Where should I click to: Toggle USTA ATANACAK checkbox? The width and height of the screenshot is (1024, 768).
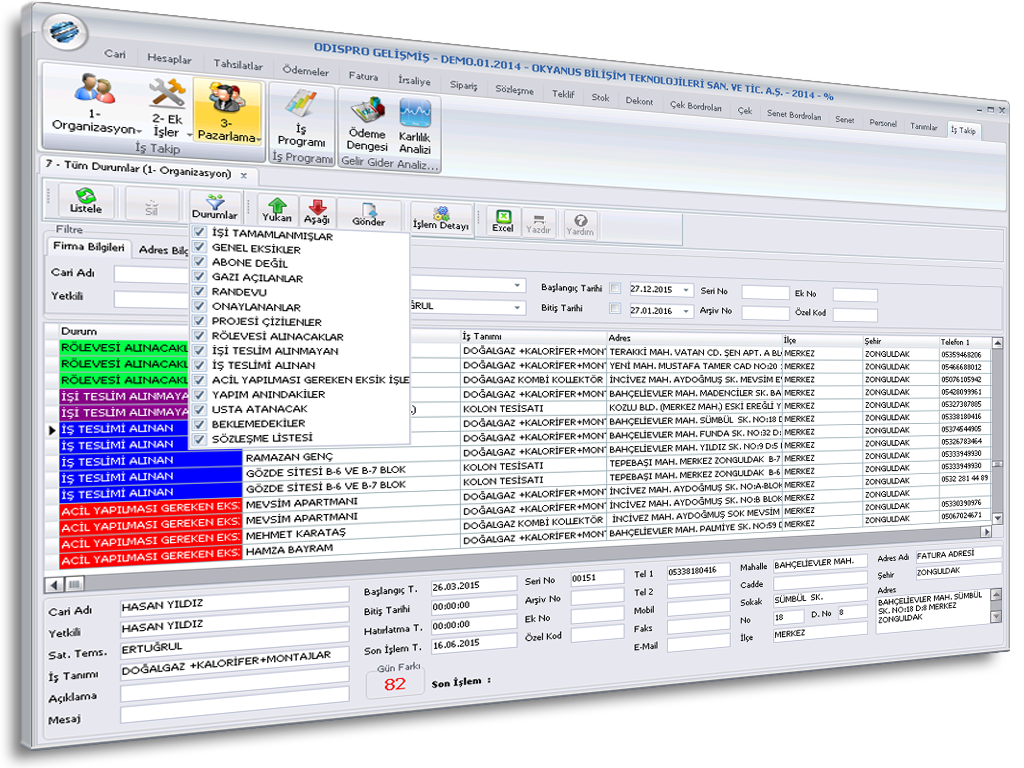200,408
